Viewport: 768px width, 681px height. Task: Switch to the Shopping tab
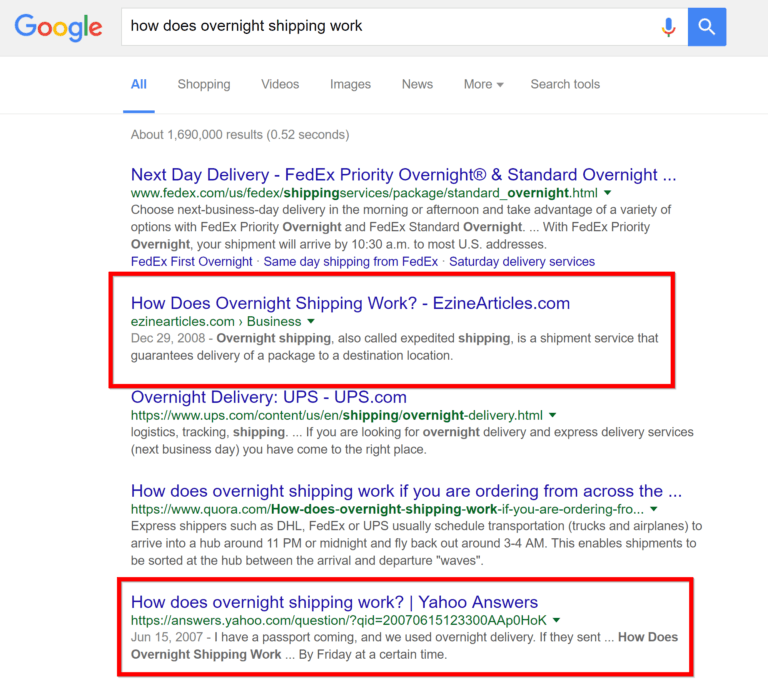[x=204, y=84]
